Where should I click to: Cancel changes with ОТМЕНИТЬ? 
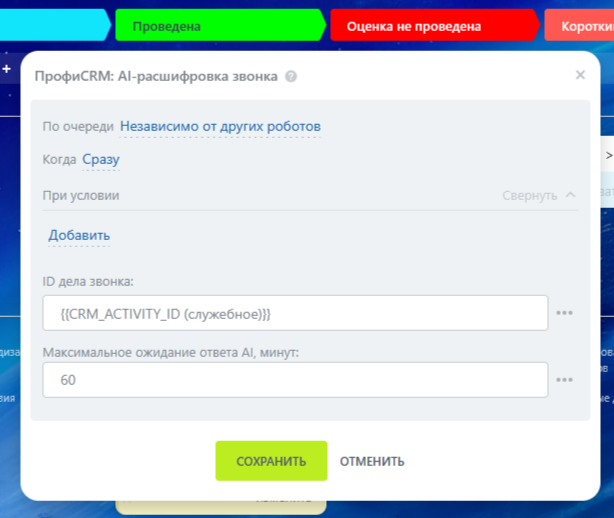[x=372, y=462]
